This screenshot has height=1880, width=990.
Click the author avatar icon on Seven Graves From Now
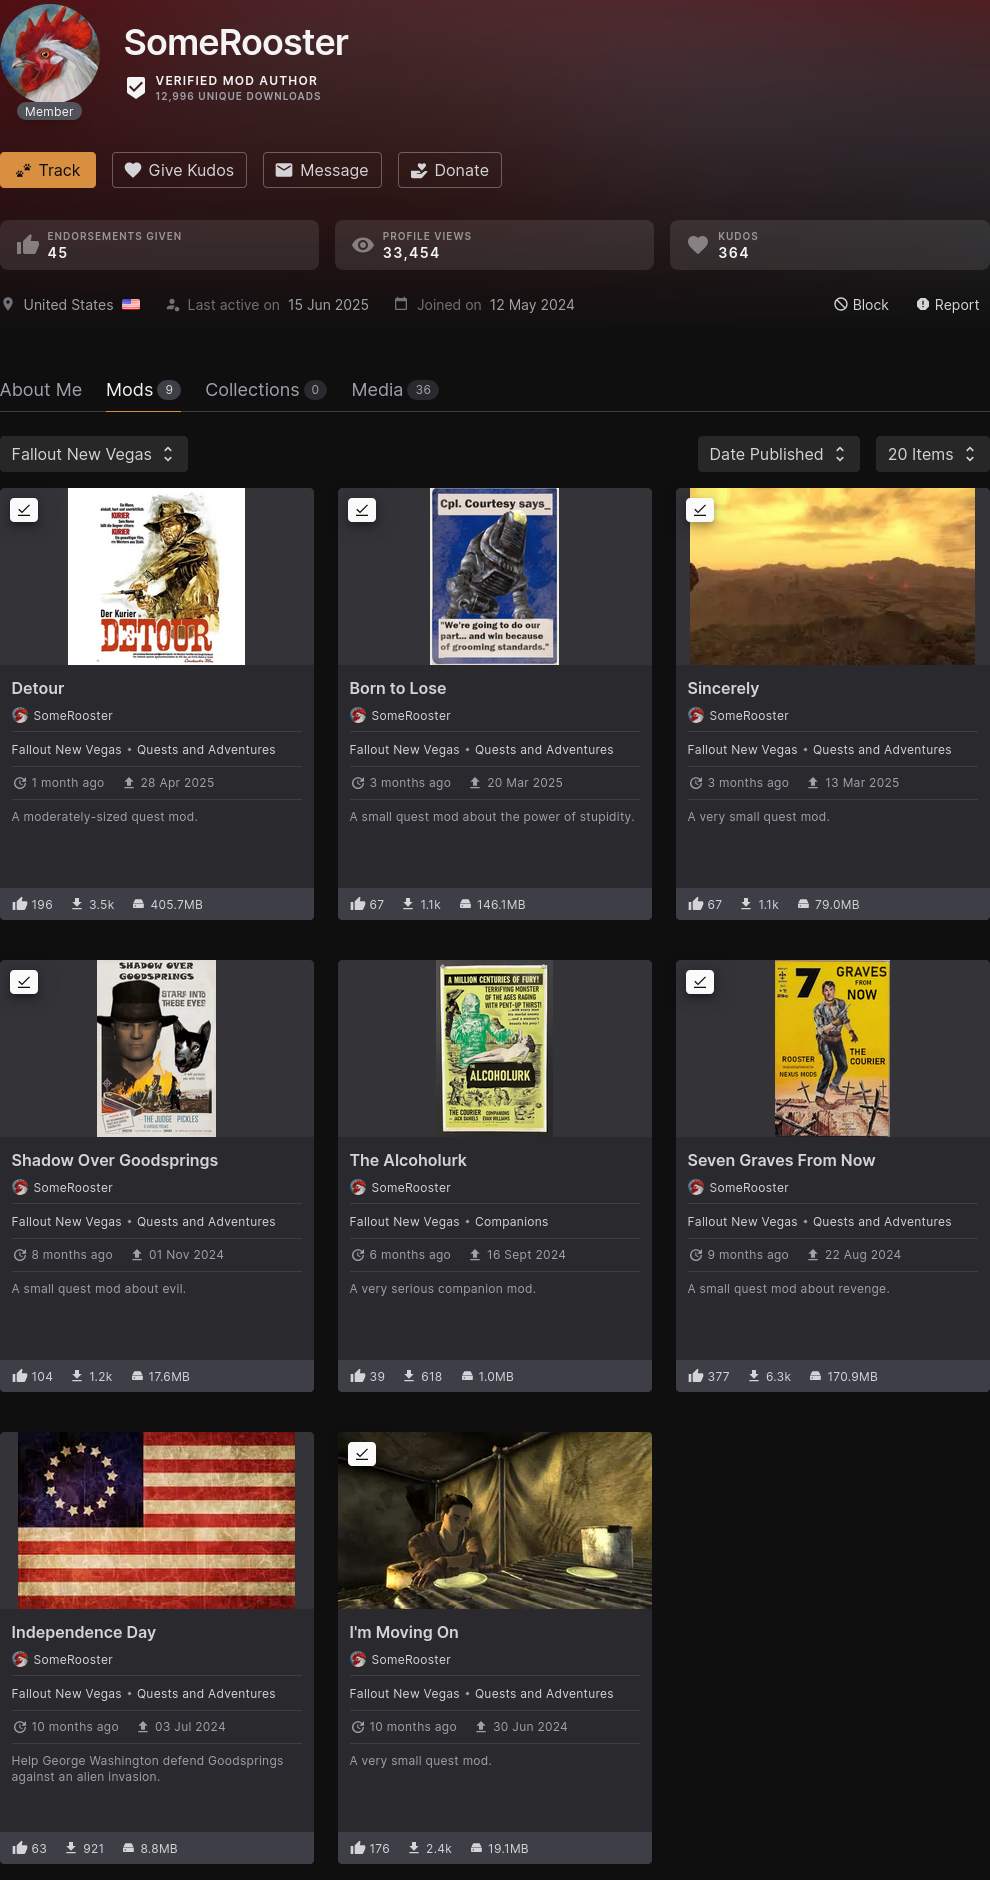coord(696,1187)
